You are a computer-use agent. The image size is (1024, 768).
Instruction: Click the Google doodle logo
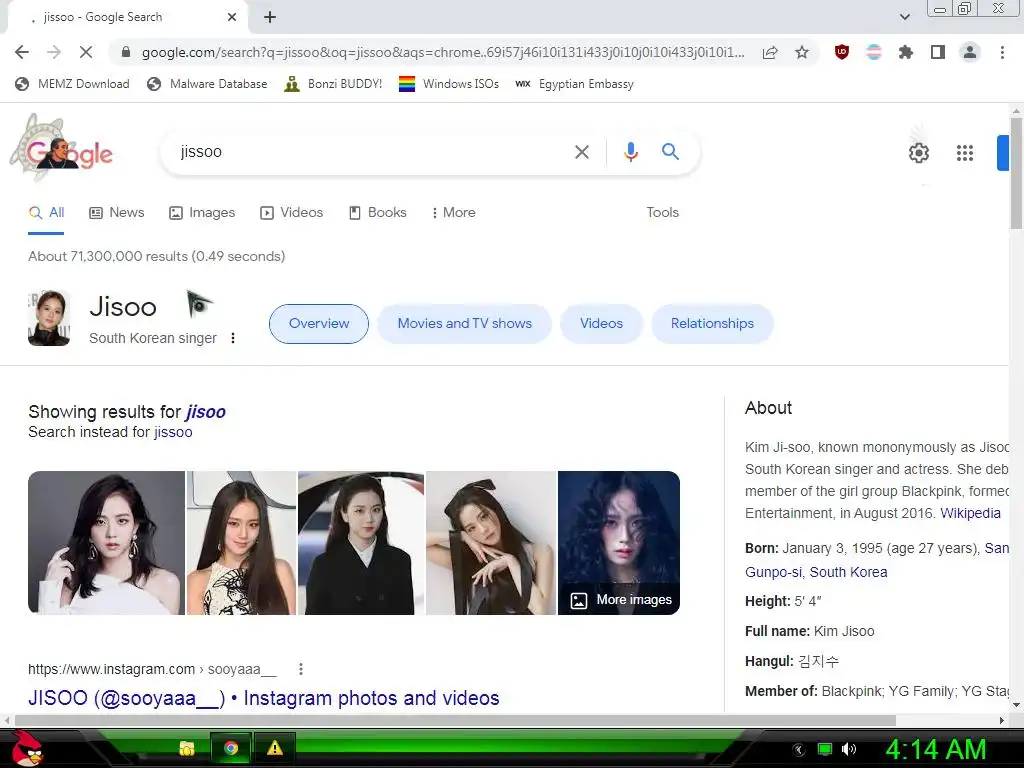[61, 148]
